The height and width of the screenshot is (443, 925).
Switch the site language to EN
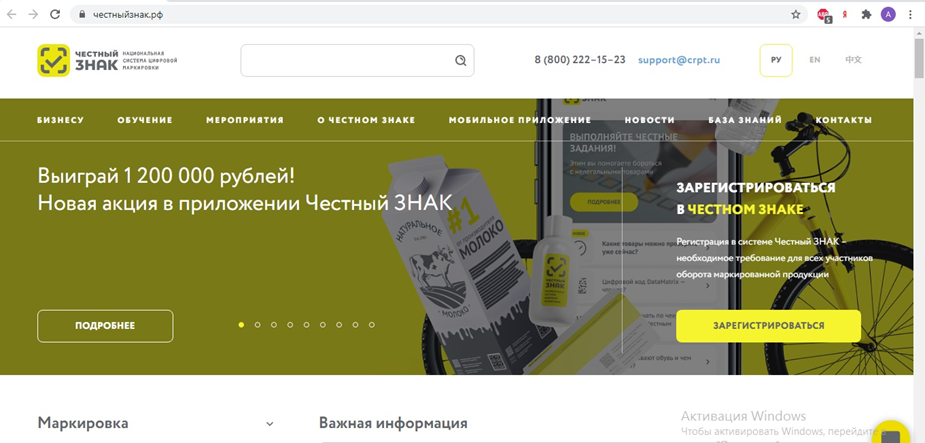tap(815, 60)
